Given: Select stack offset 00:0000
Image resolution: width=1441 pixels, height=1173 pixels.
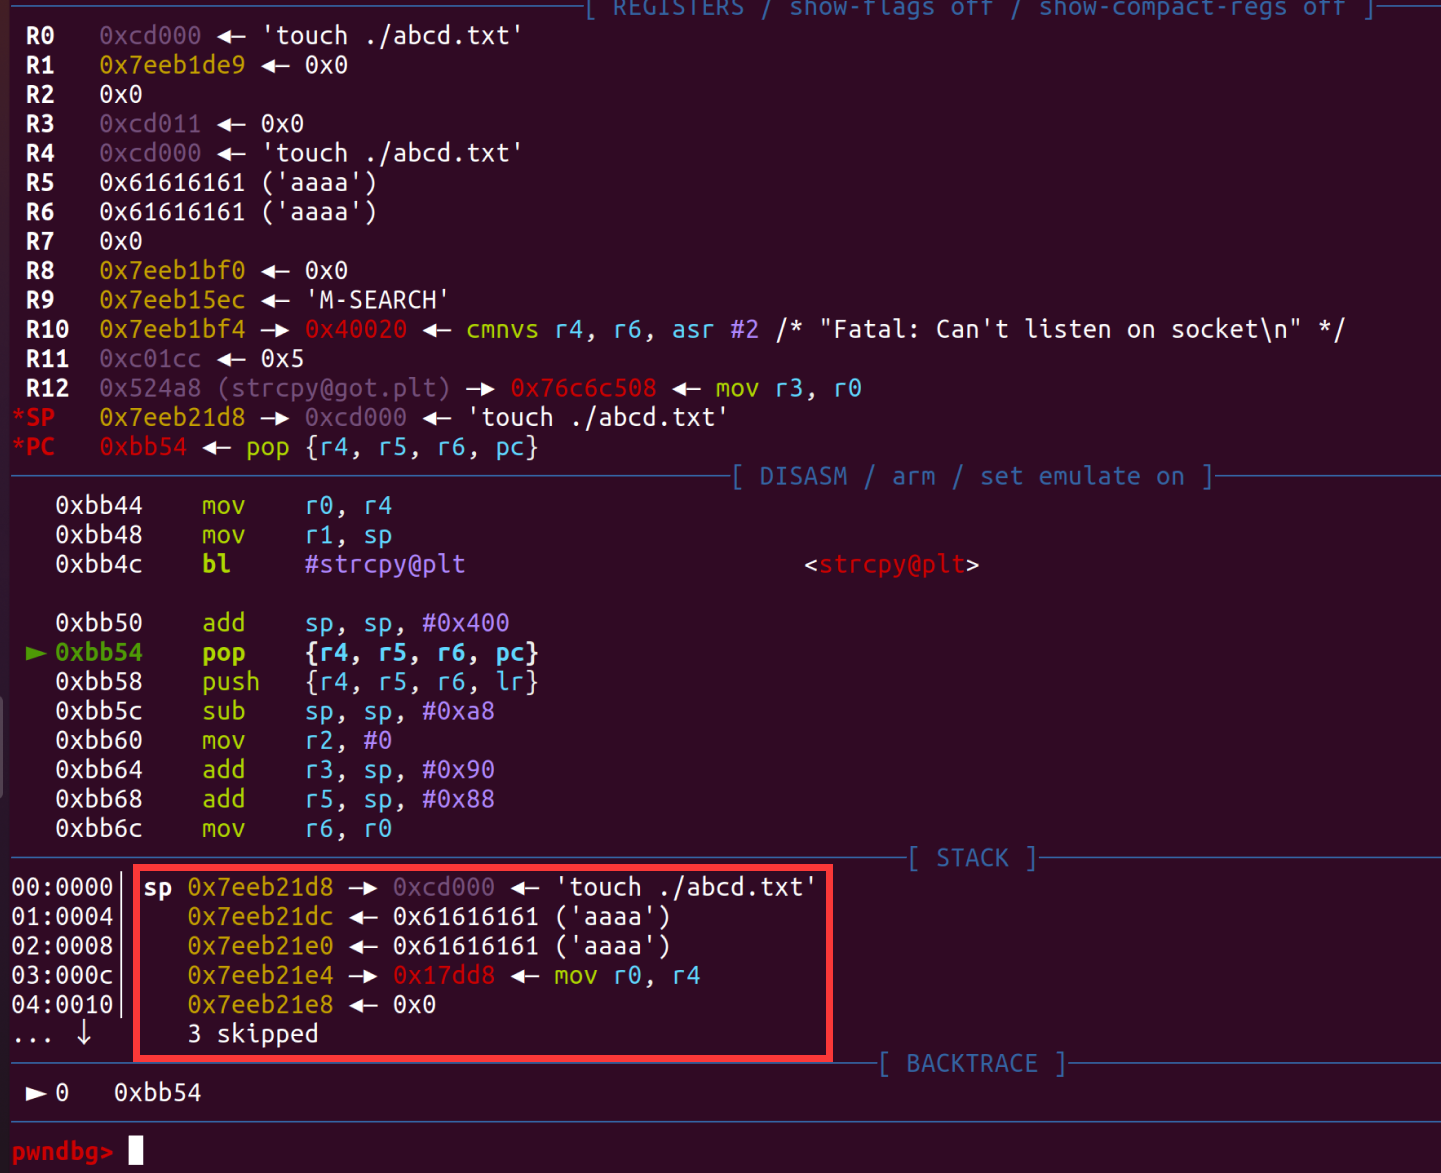Looking at the screenshot, I should [x=62, y=888].
